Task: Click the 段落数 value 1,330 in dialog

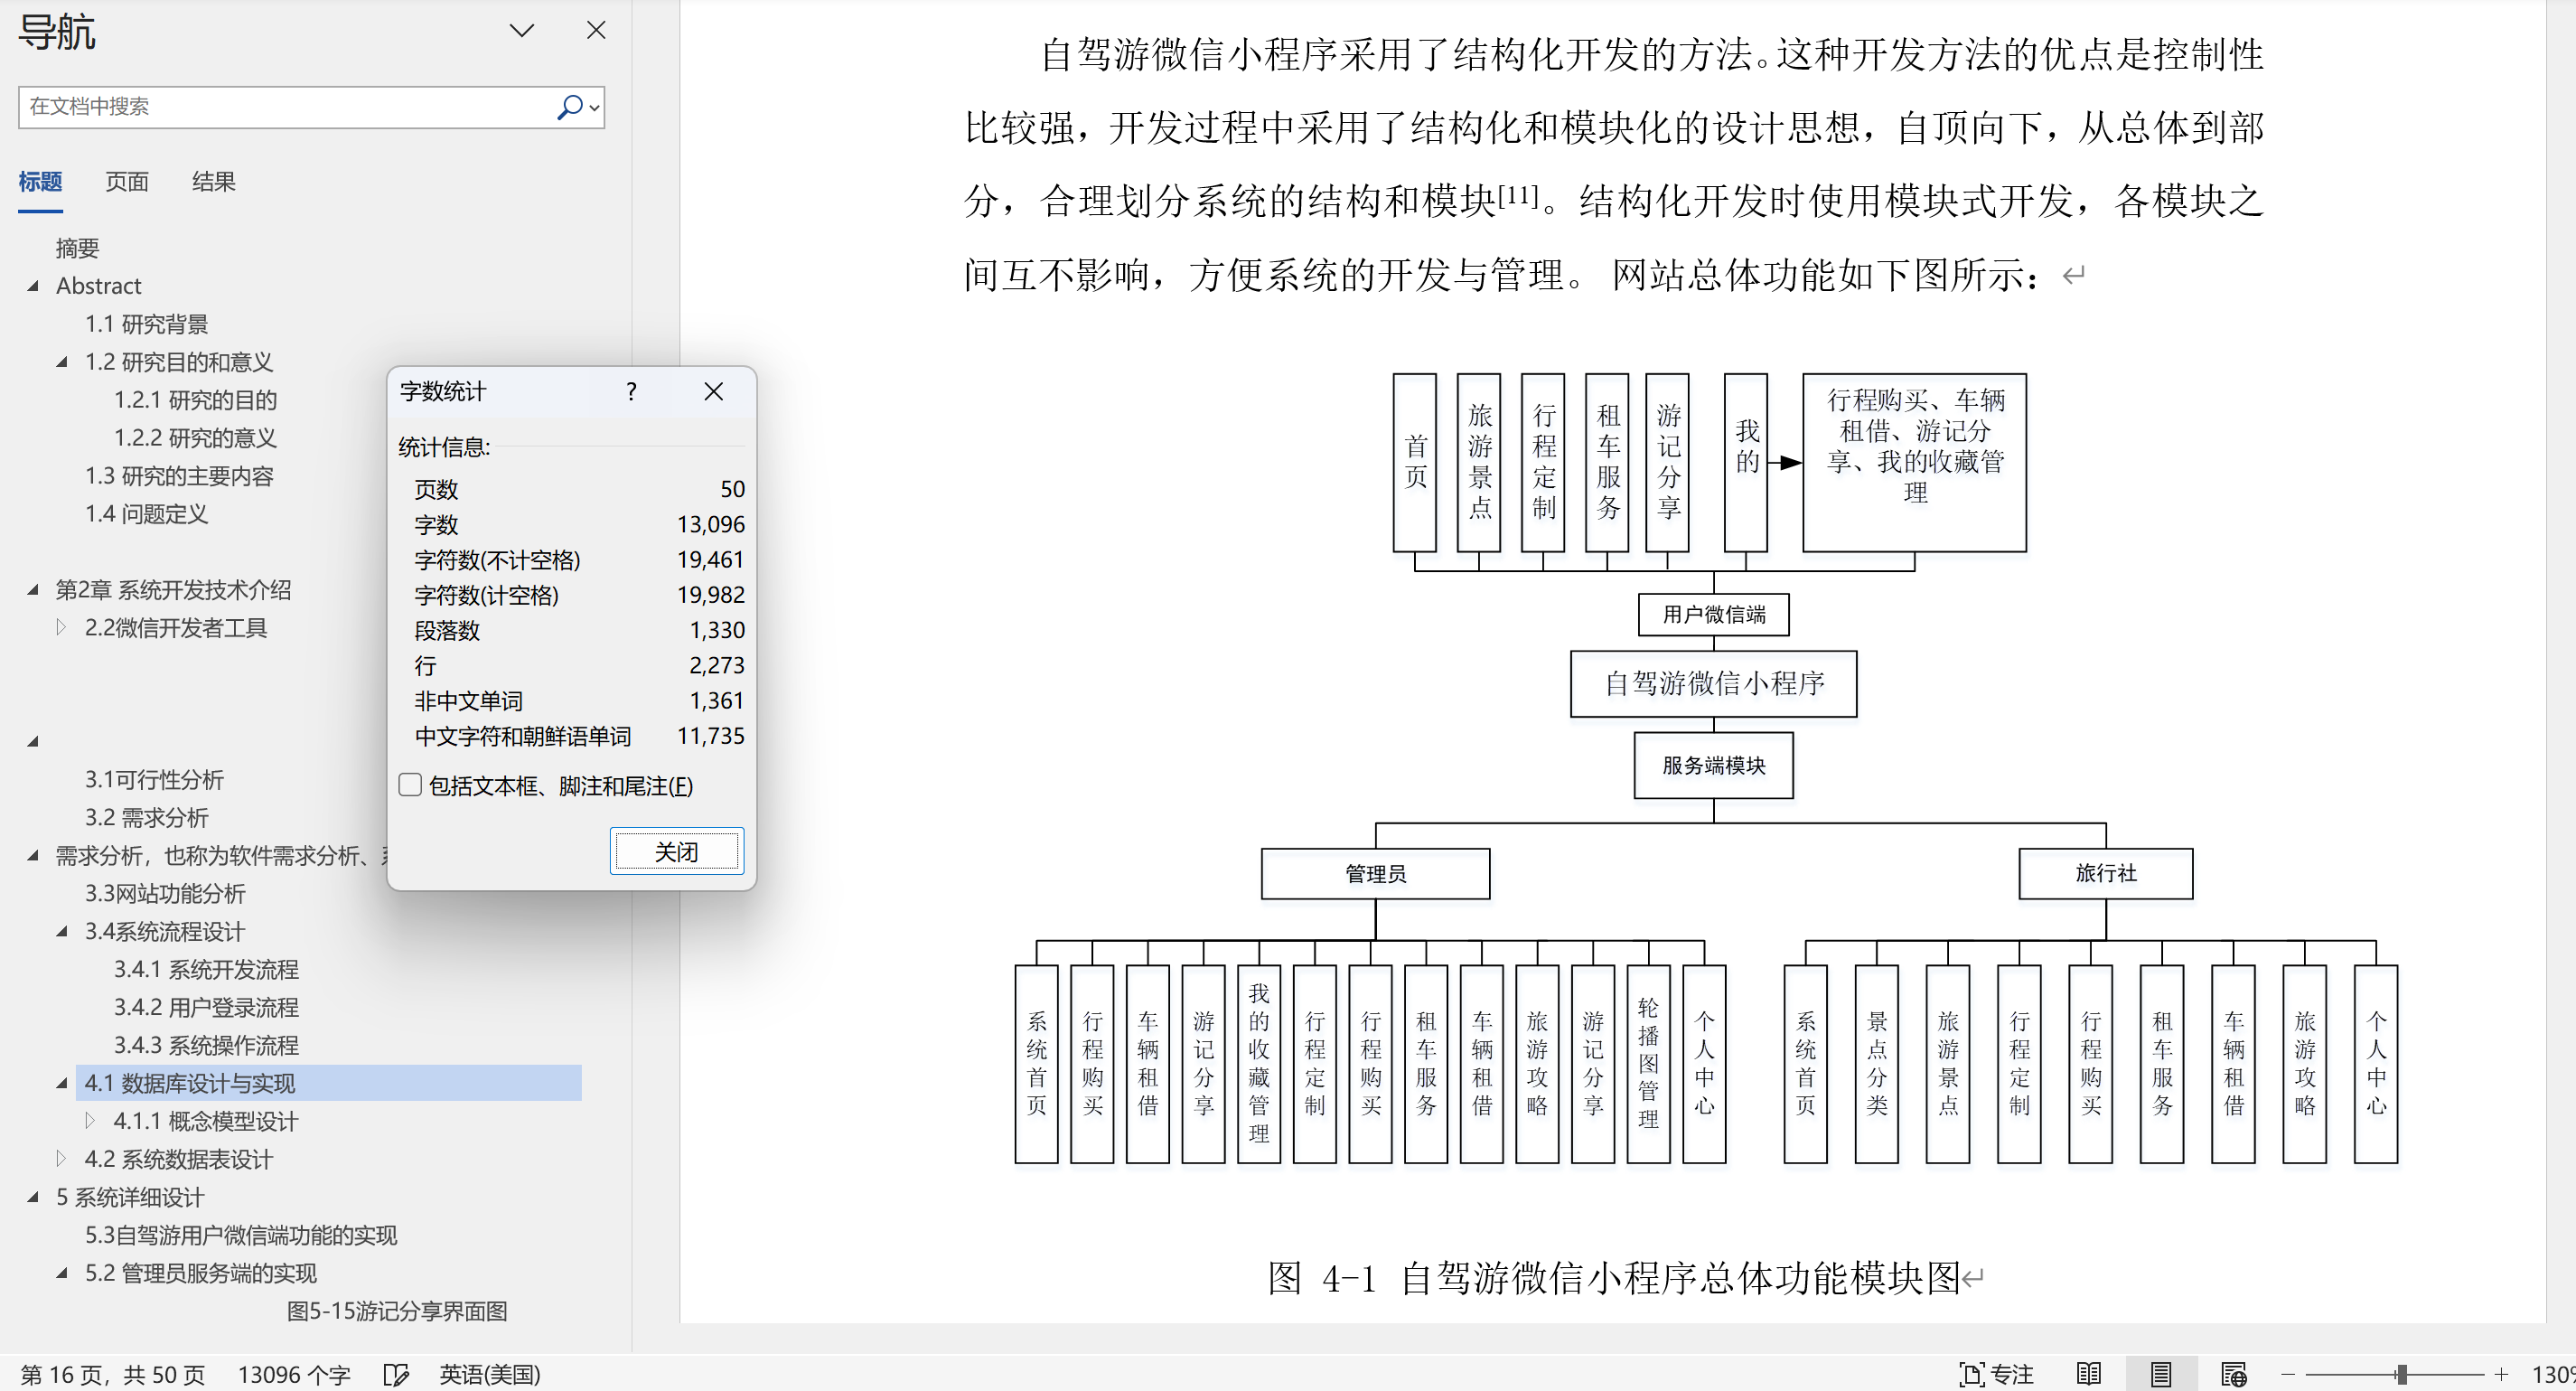Action: coord(717,630)
